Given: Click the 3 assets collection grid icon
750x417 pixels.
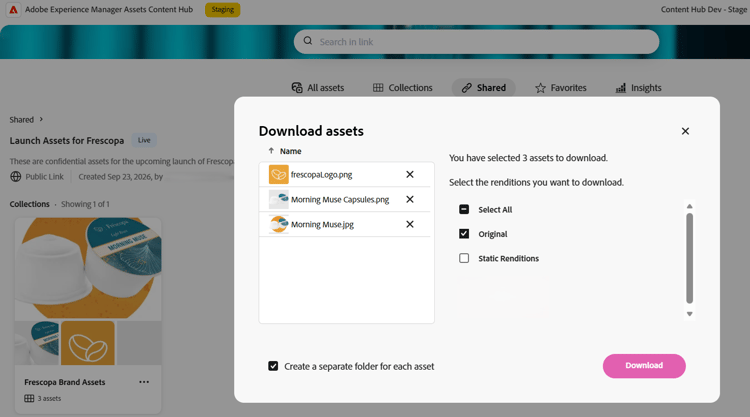Looking at the screenshot, I should coord(29,398).
